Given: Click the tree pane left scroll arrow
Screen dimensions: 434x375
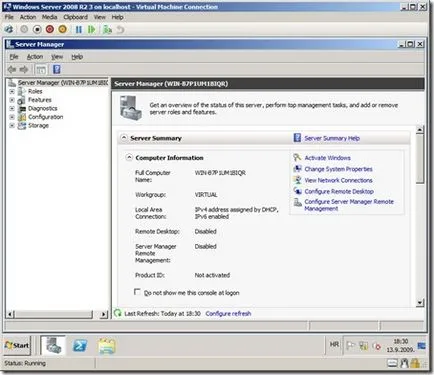Looking at the screenshot, I should click(10, 314).
